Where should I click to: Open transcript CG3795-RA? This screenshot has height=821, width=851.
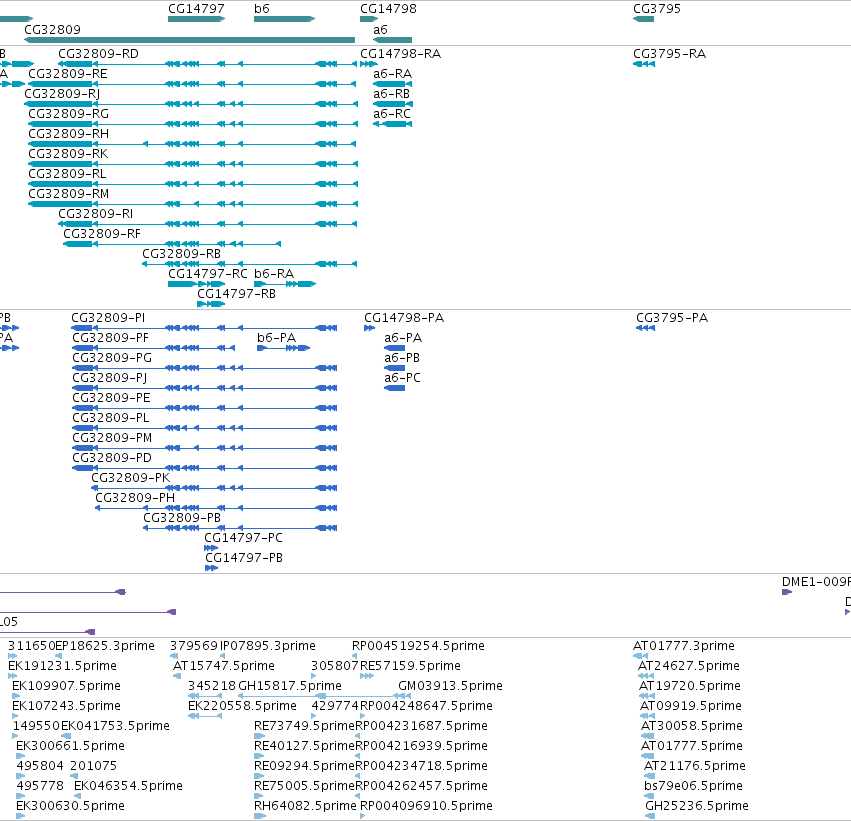tap(669, 54)
